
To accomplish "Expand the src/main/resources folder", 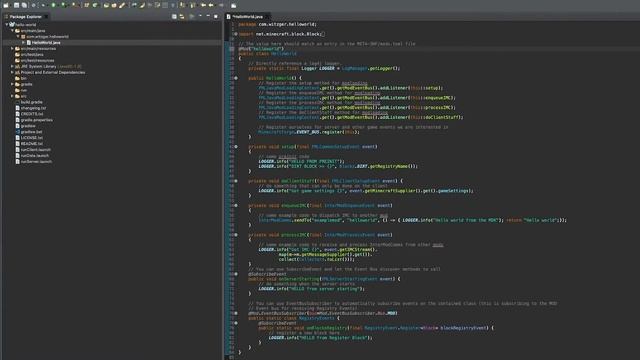I will point(12,48).
